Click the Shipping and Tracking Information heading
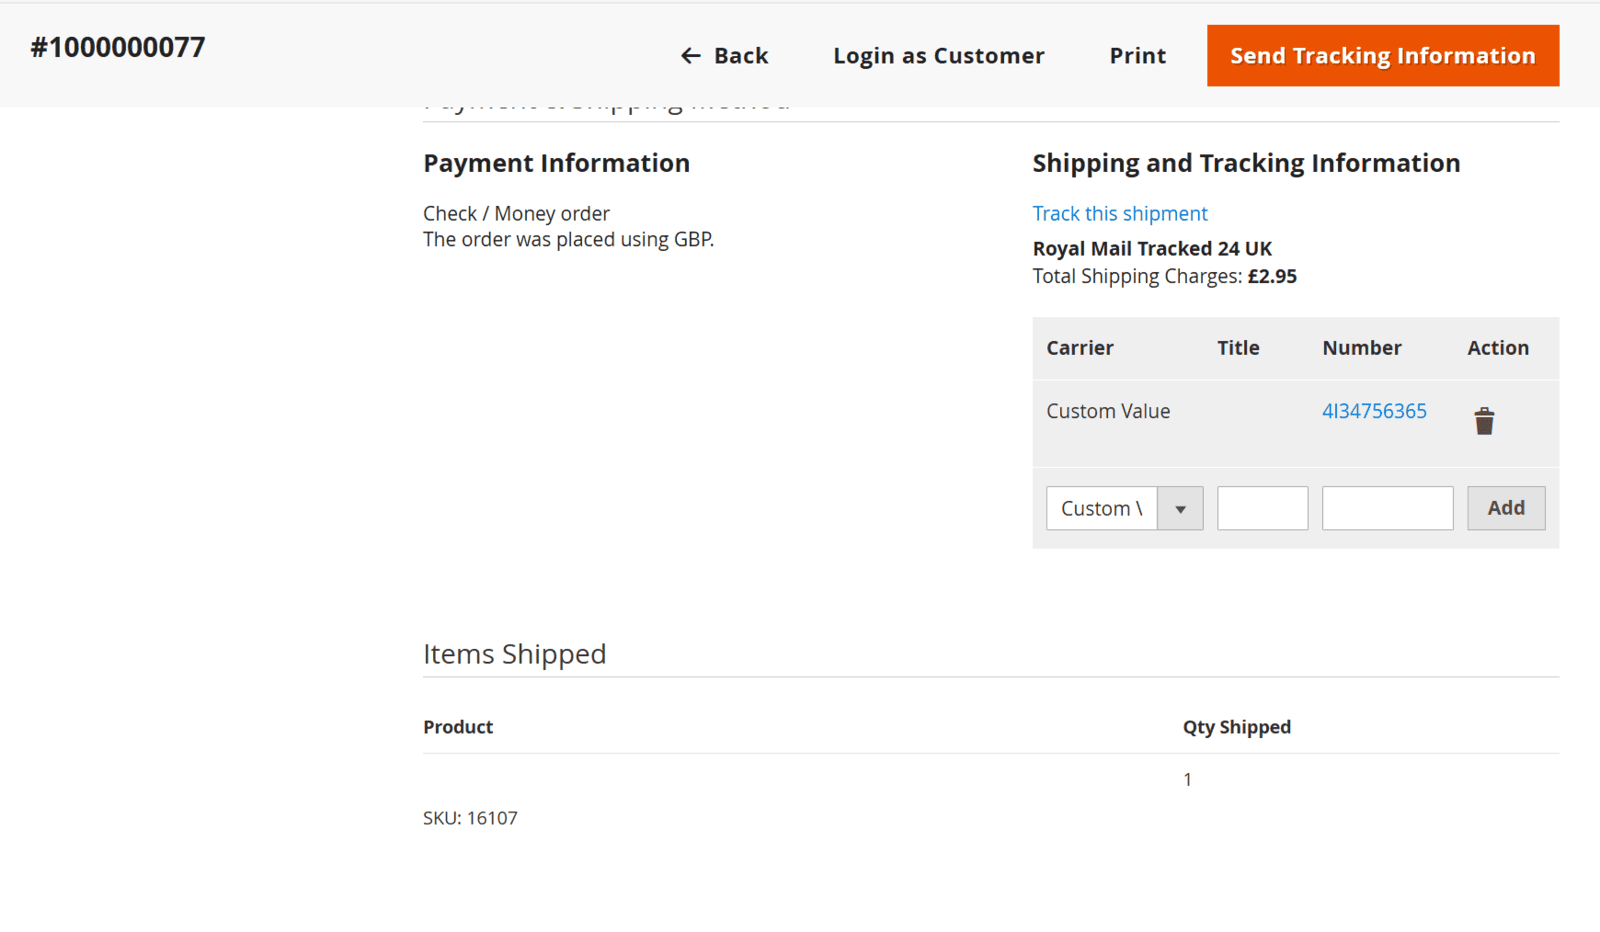Image resolution: width=1600 pixels, height=932 pixels. (x=1245, y=163)
